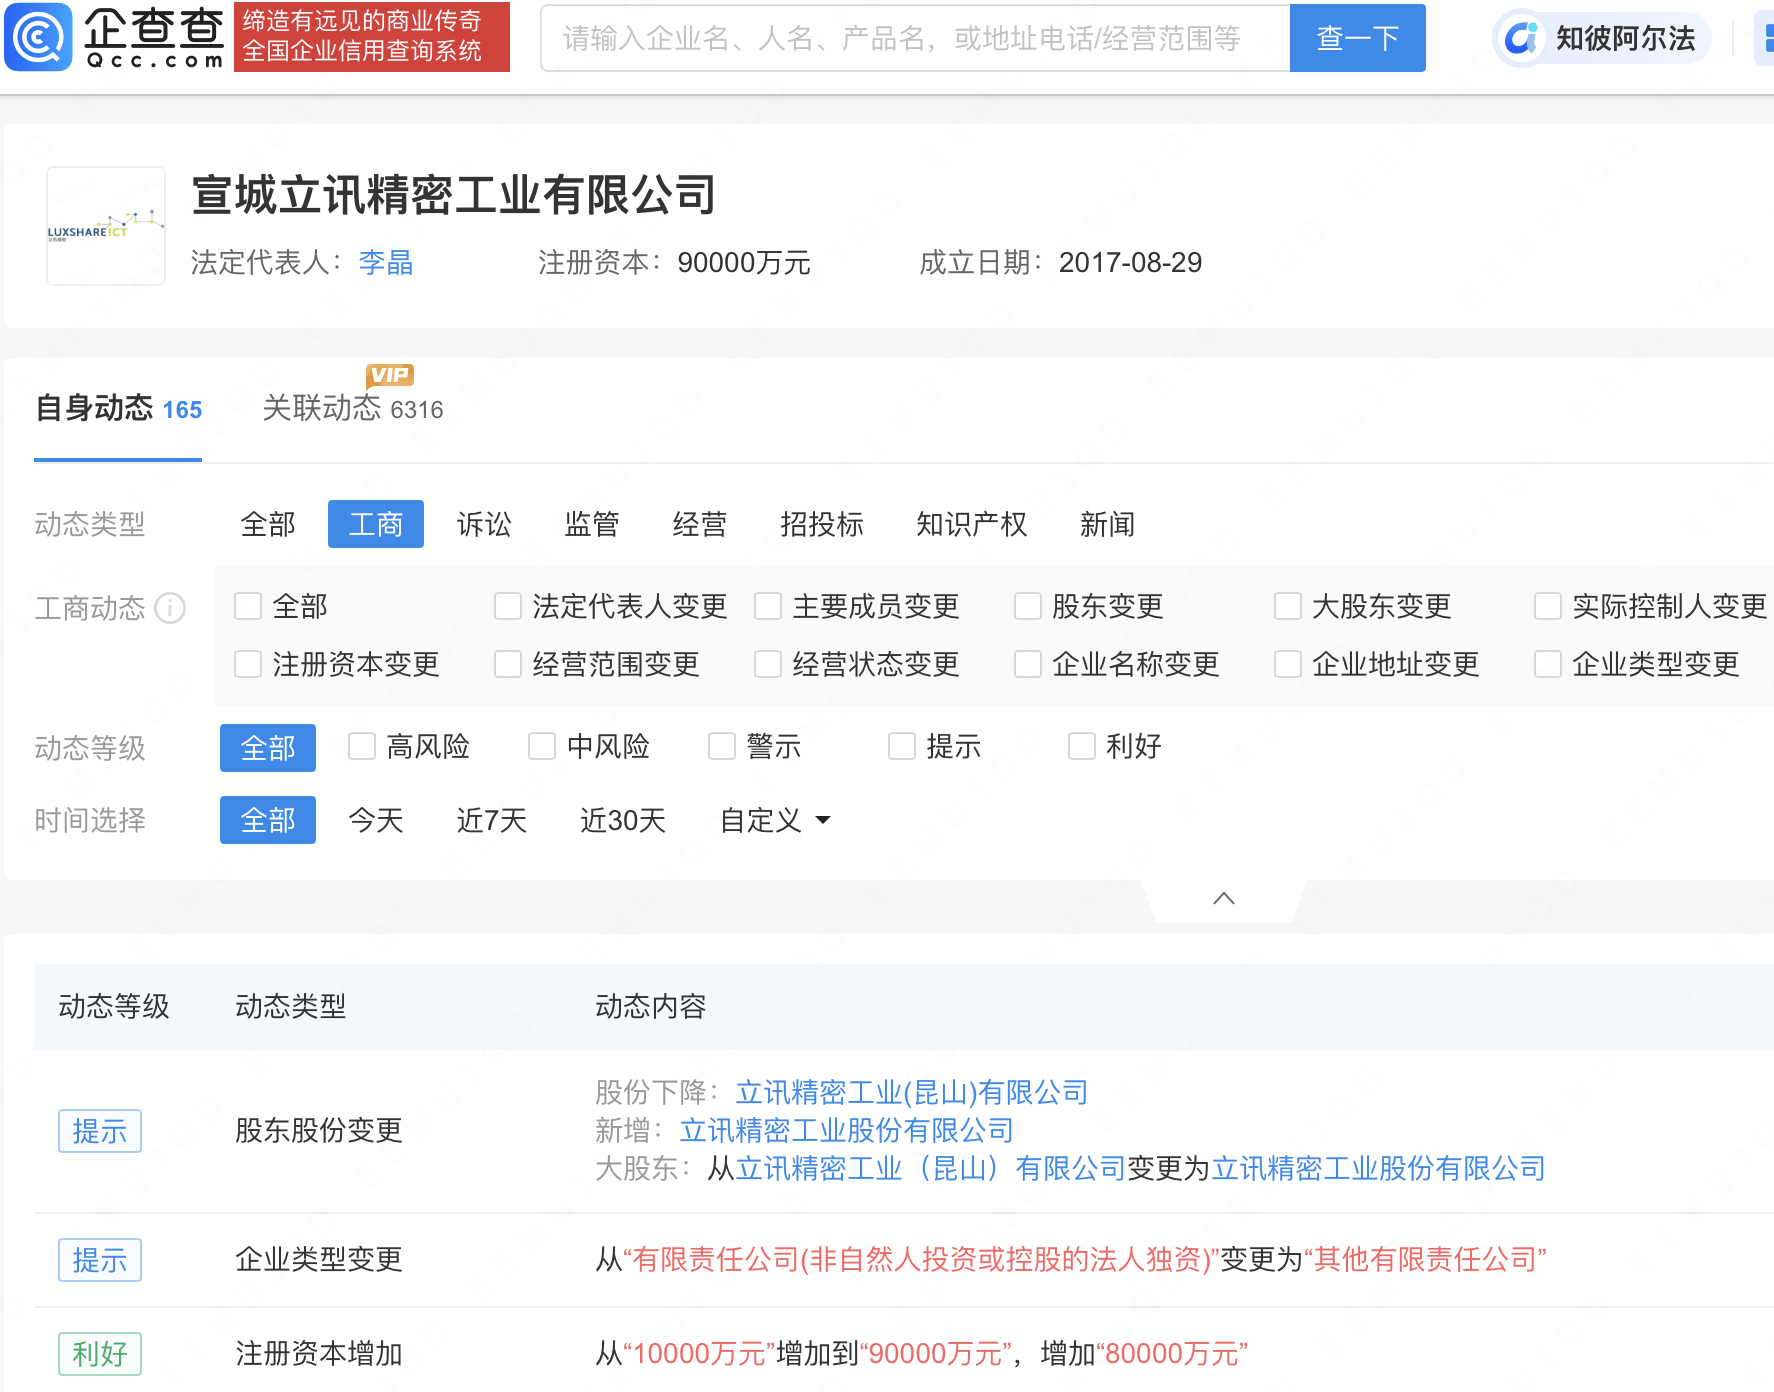
Task: Check the 实际控制人变更 checkbox
Action: pyautogui.click(x=1548, y=606)
